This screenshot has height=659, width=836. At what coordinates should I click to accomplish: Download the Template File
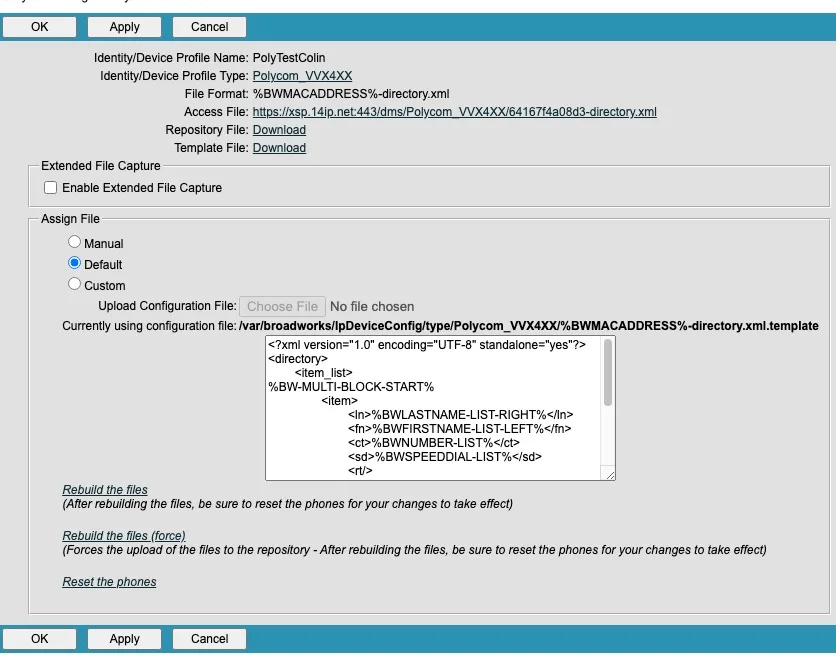[279, 148]
